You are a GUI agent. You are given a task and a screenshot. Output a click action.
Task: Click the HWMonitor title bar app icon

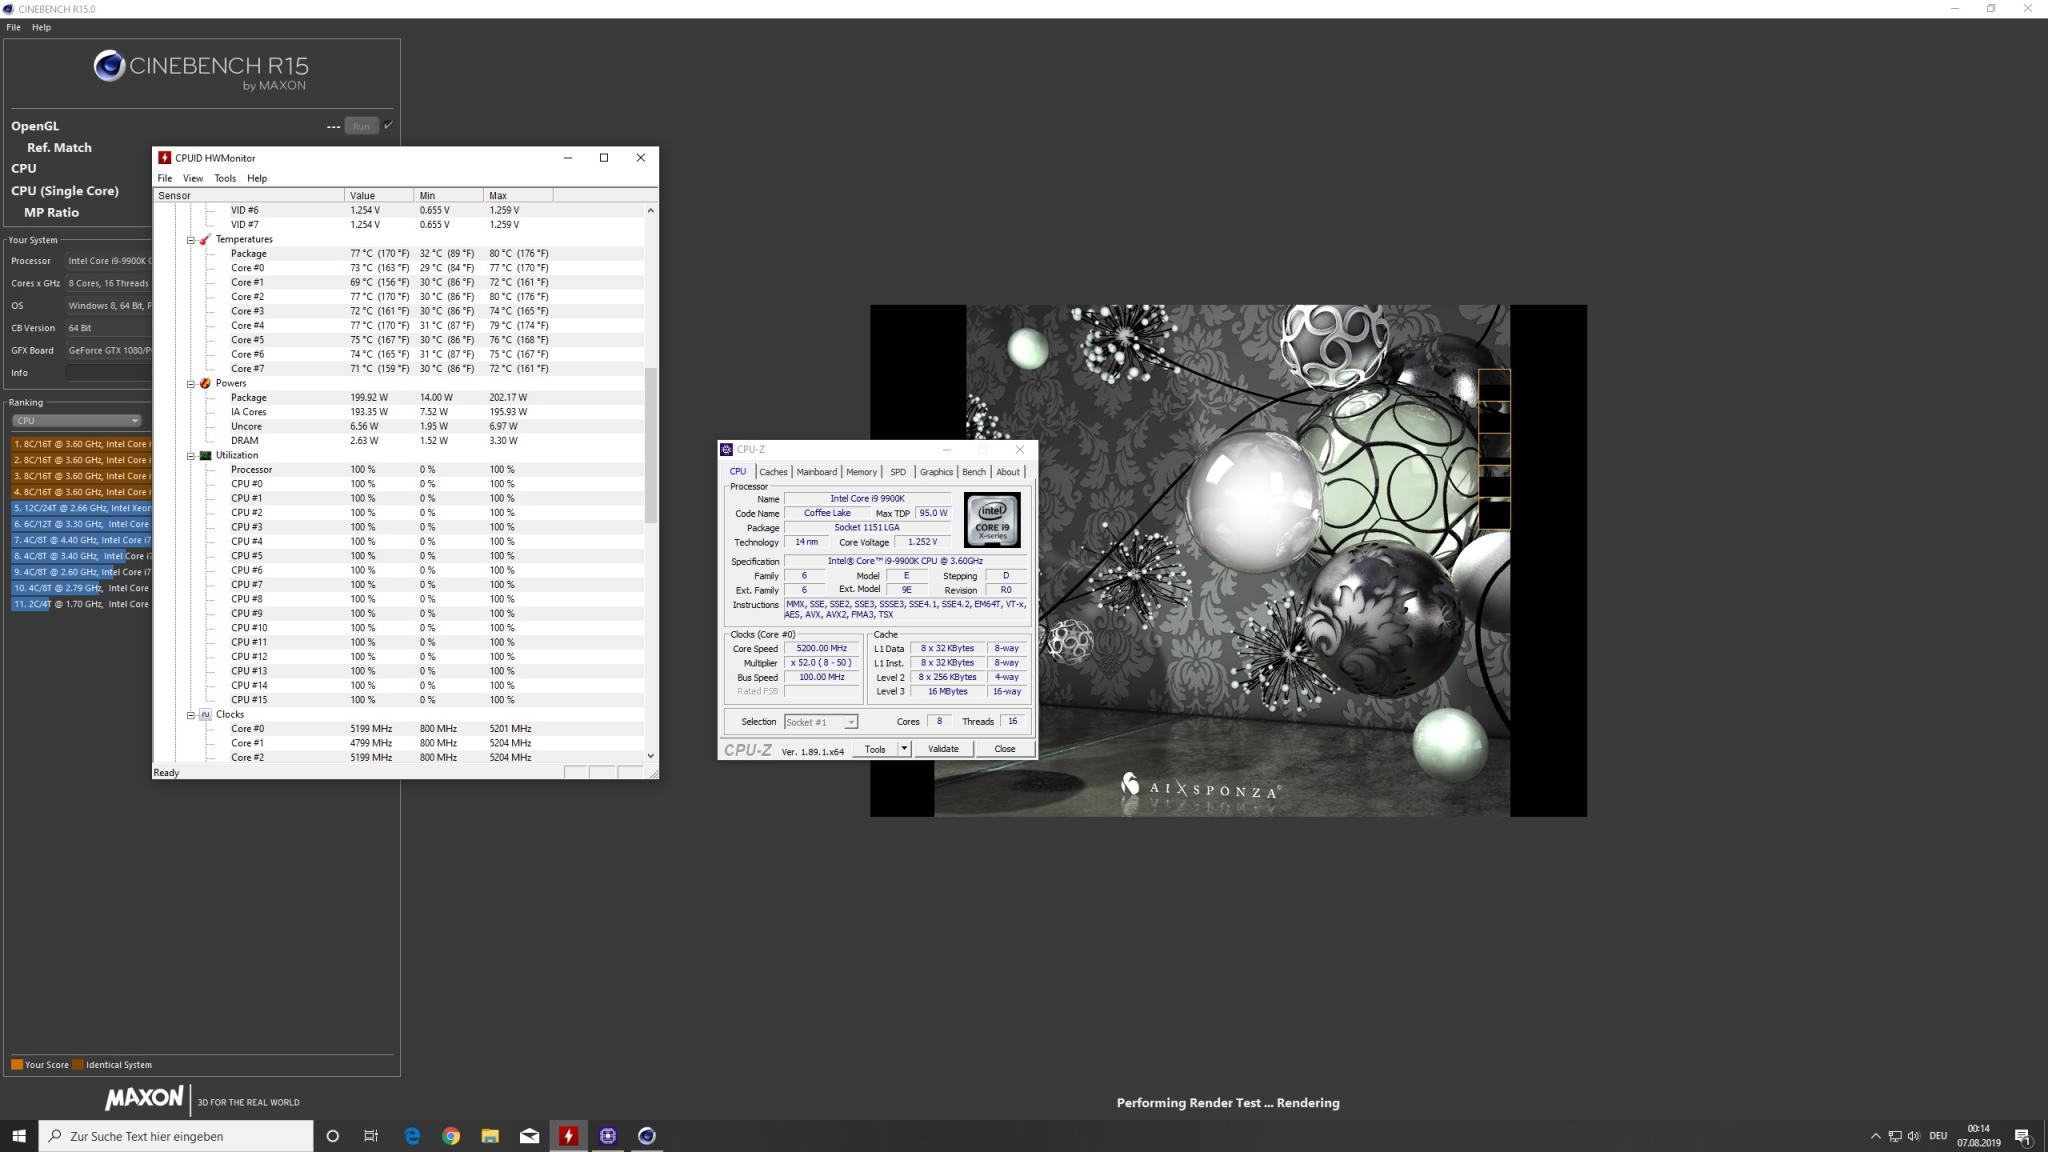[x=164, y=158]
